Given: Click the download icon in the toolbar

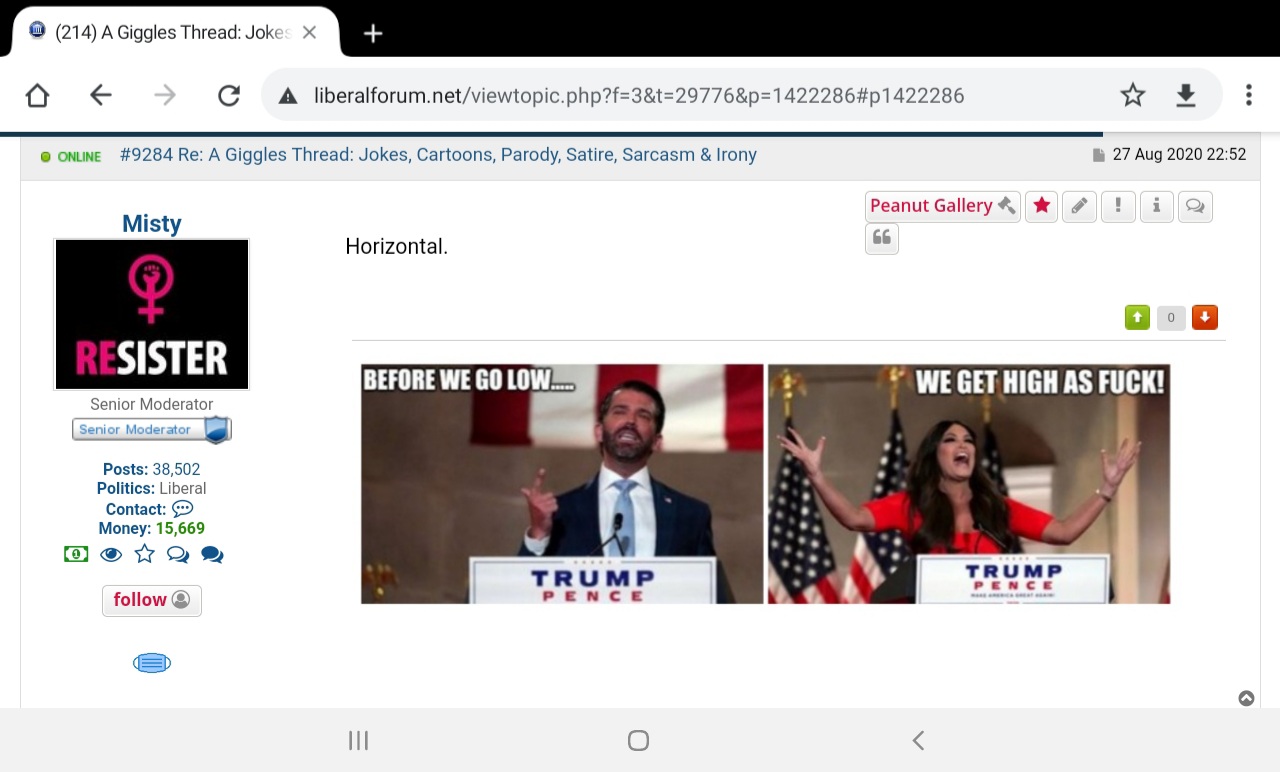Looking at the screenshot, I should click(x=1186, y=95).
